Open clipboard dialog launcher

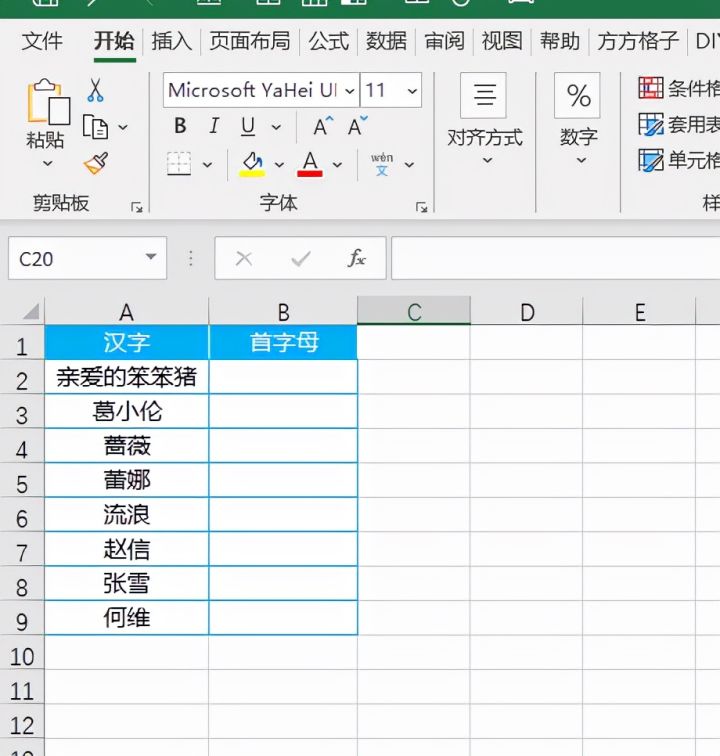(136, 207)
